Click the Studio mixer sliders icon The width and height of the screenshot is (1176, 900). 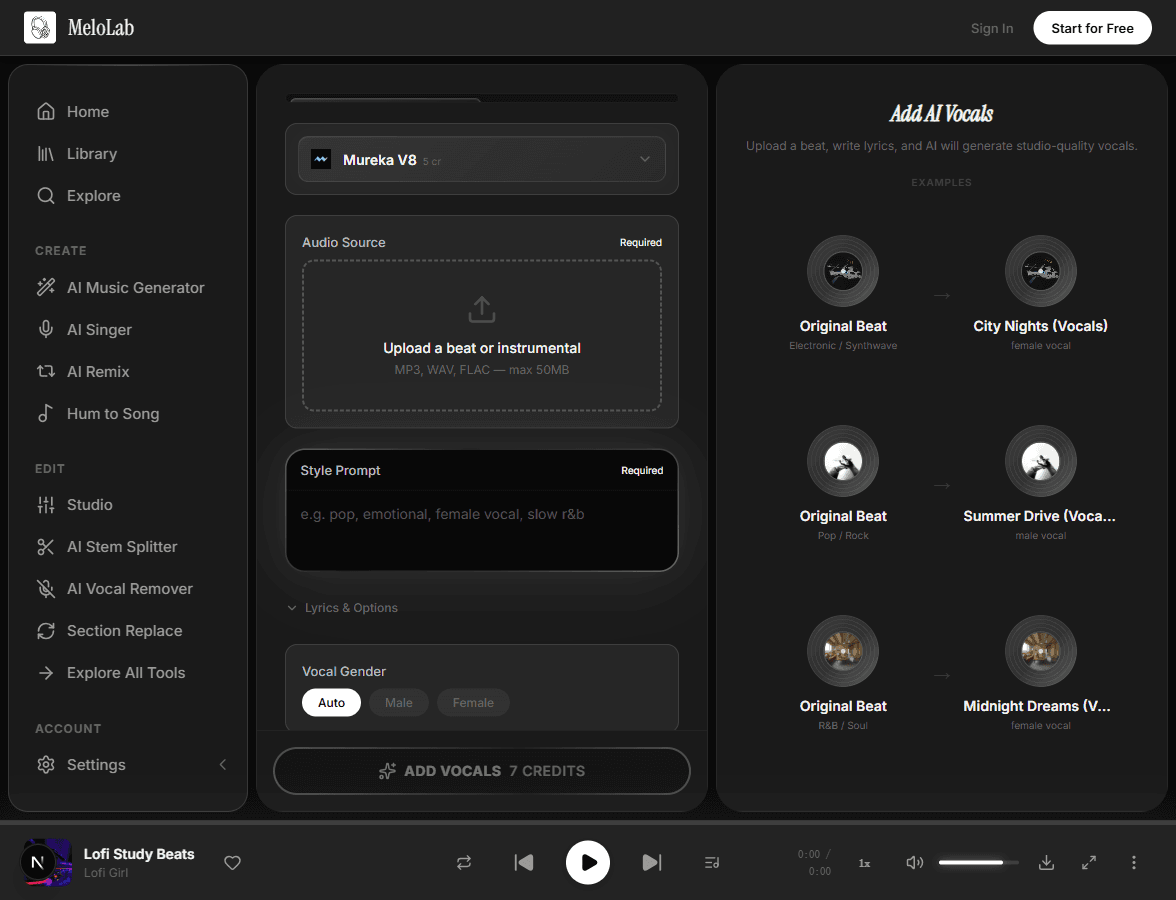pos(46,505)
